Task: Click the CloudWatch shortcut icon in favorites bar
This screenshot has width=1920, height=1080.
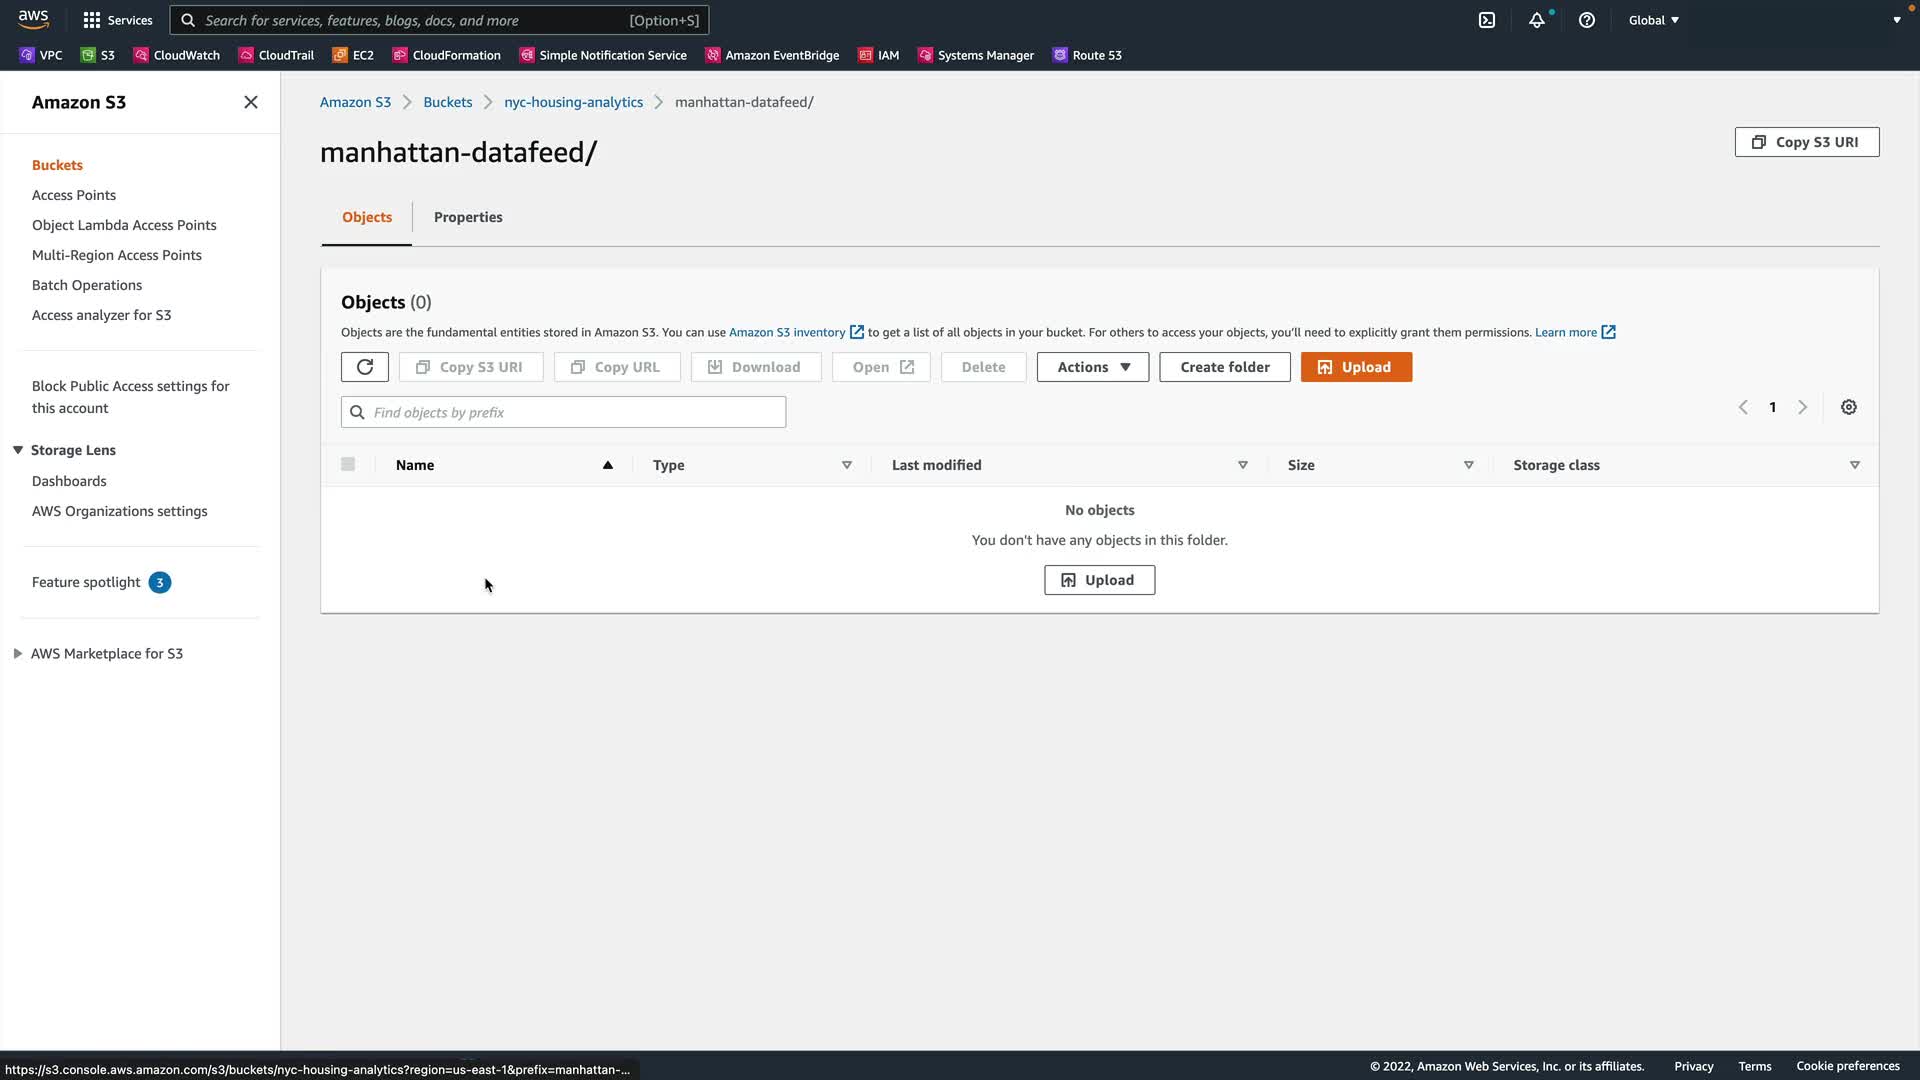Action: [x=141, y=55]
